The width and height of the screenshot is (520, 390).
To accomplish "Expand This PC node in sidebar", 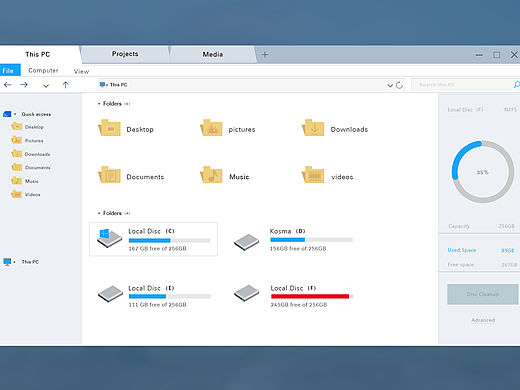I will [x=15, y=262].
